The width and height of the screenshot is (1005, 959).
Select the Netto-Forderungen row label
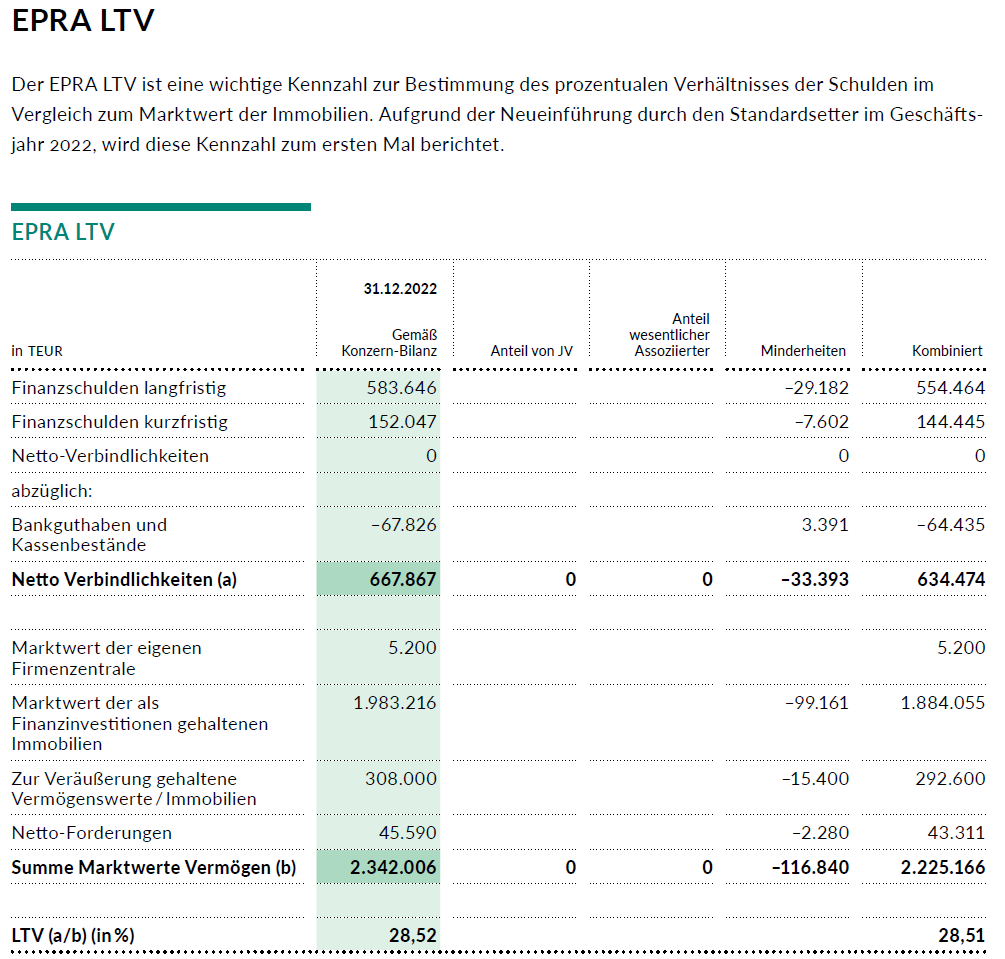click(91, 833)
